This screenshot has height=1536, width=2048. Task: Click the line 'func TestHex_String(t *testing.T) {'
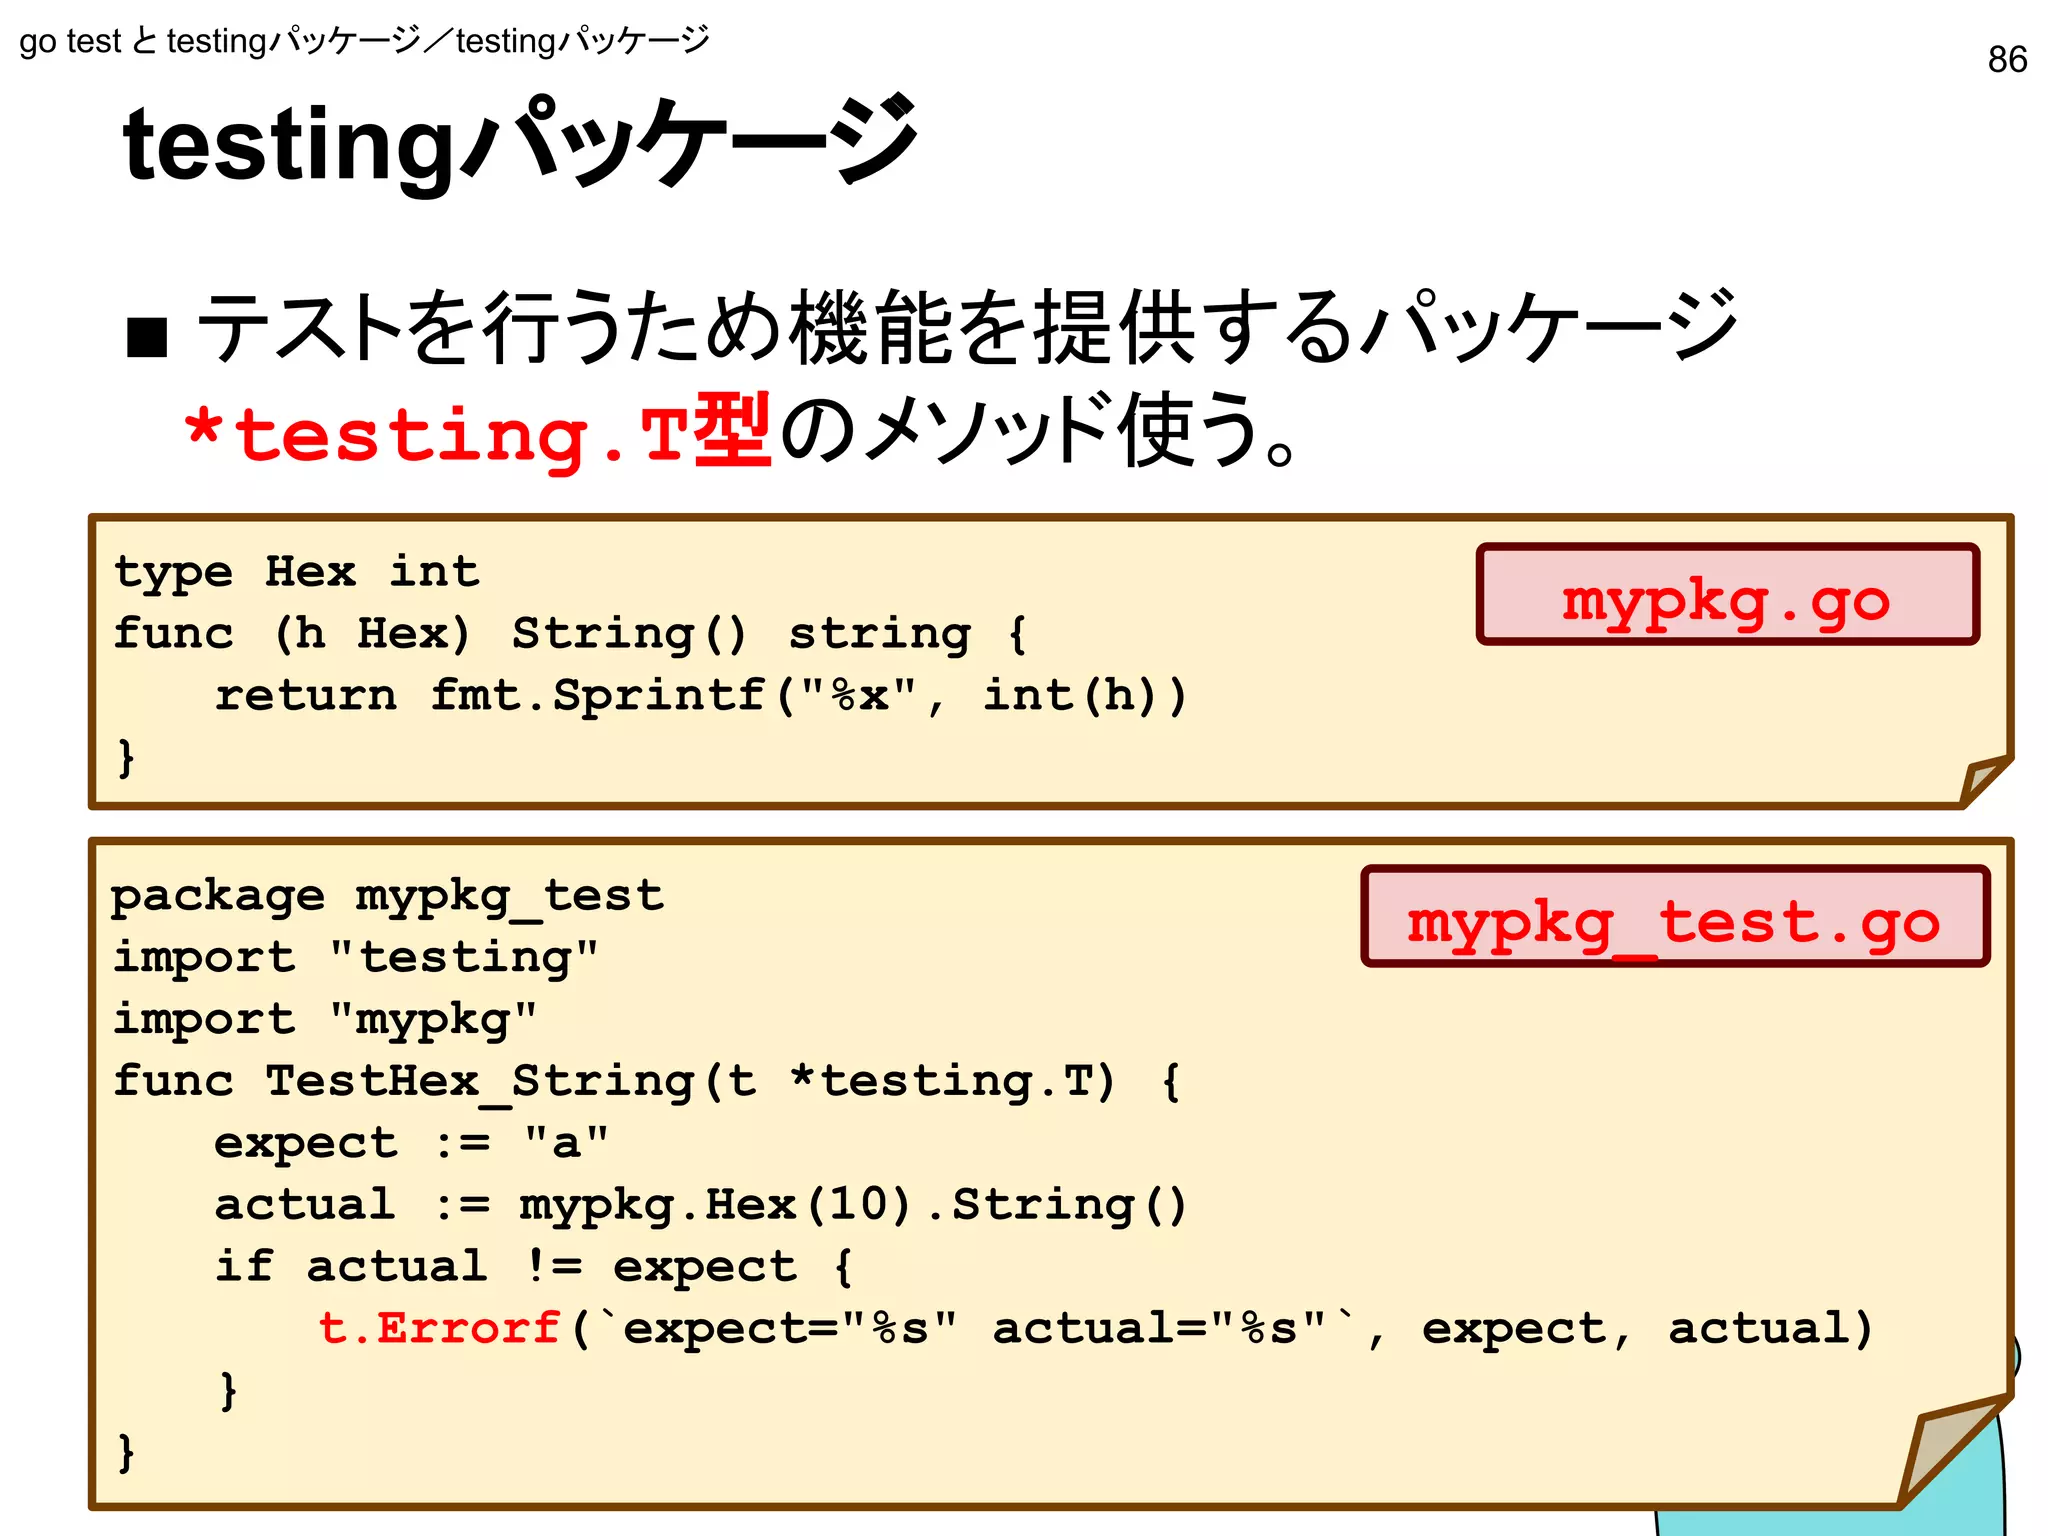[647, 1081]
